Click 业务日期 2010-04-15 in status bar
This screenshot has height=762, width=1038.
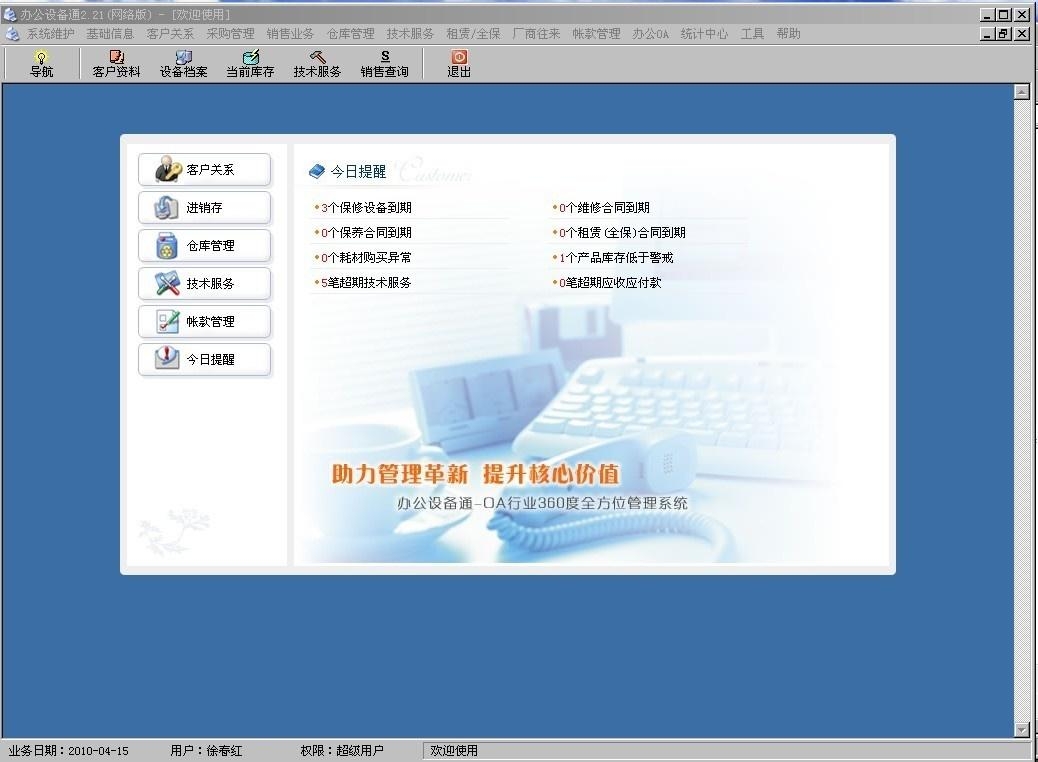tap(68, 751)
